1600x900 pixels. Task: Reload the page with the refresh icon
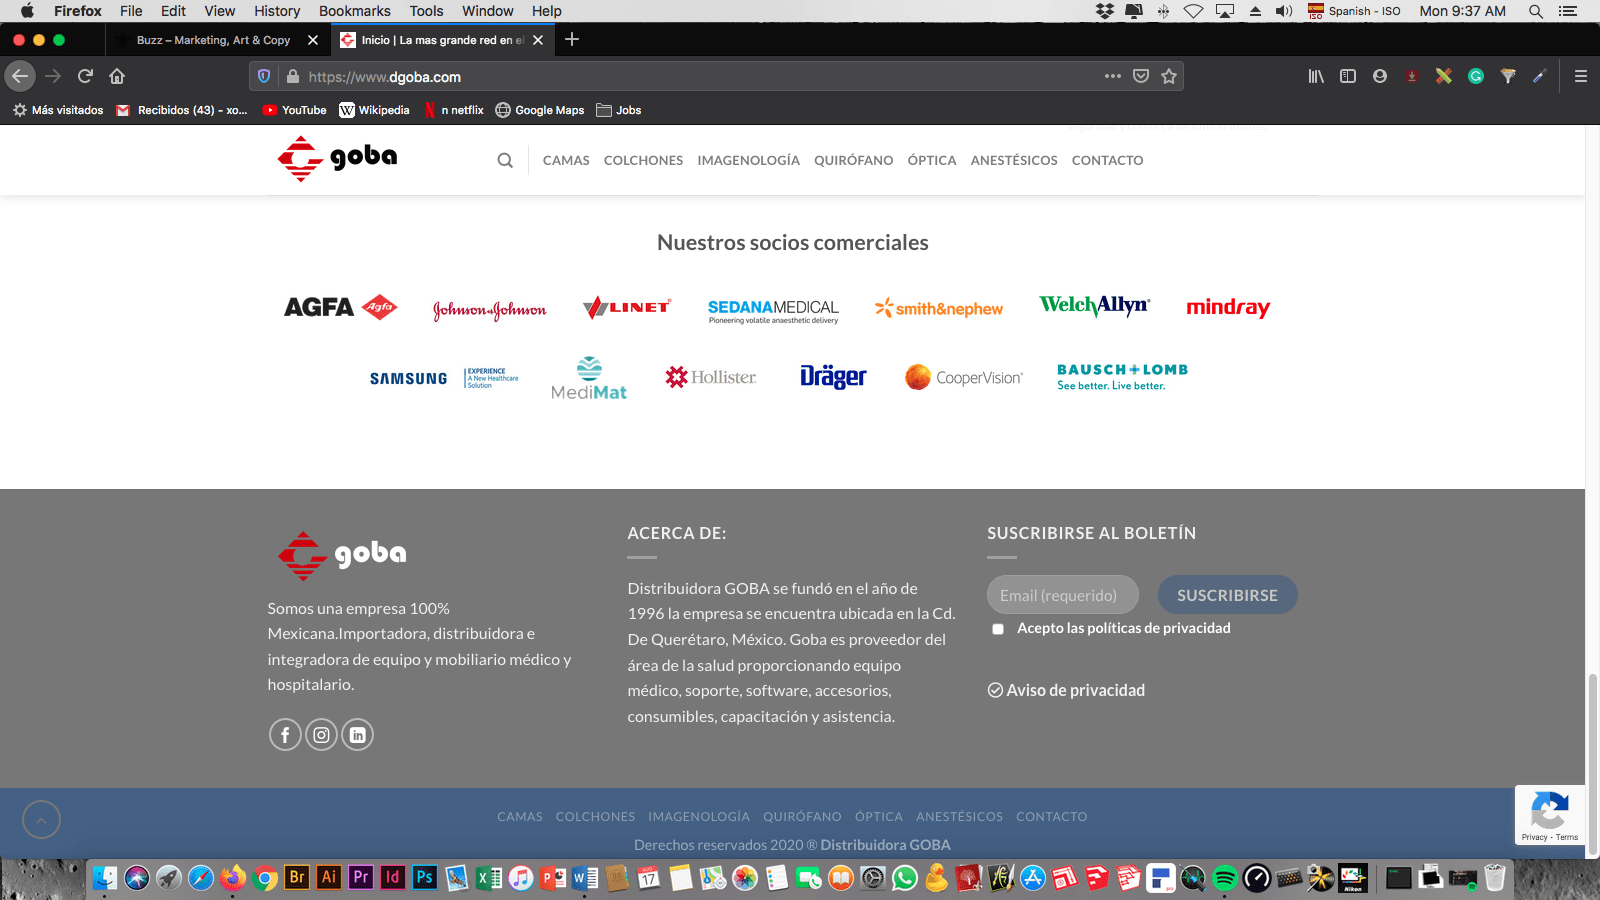pyautogui.click(x=86, y=76)
